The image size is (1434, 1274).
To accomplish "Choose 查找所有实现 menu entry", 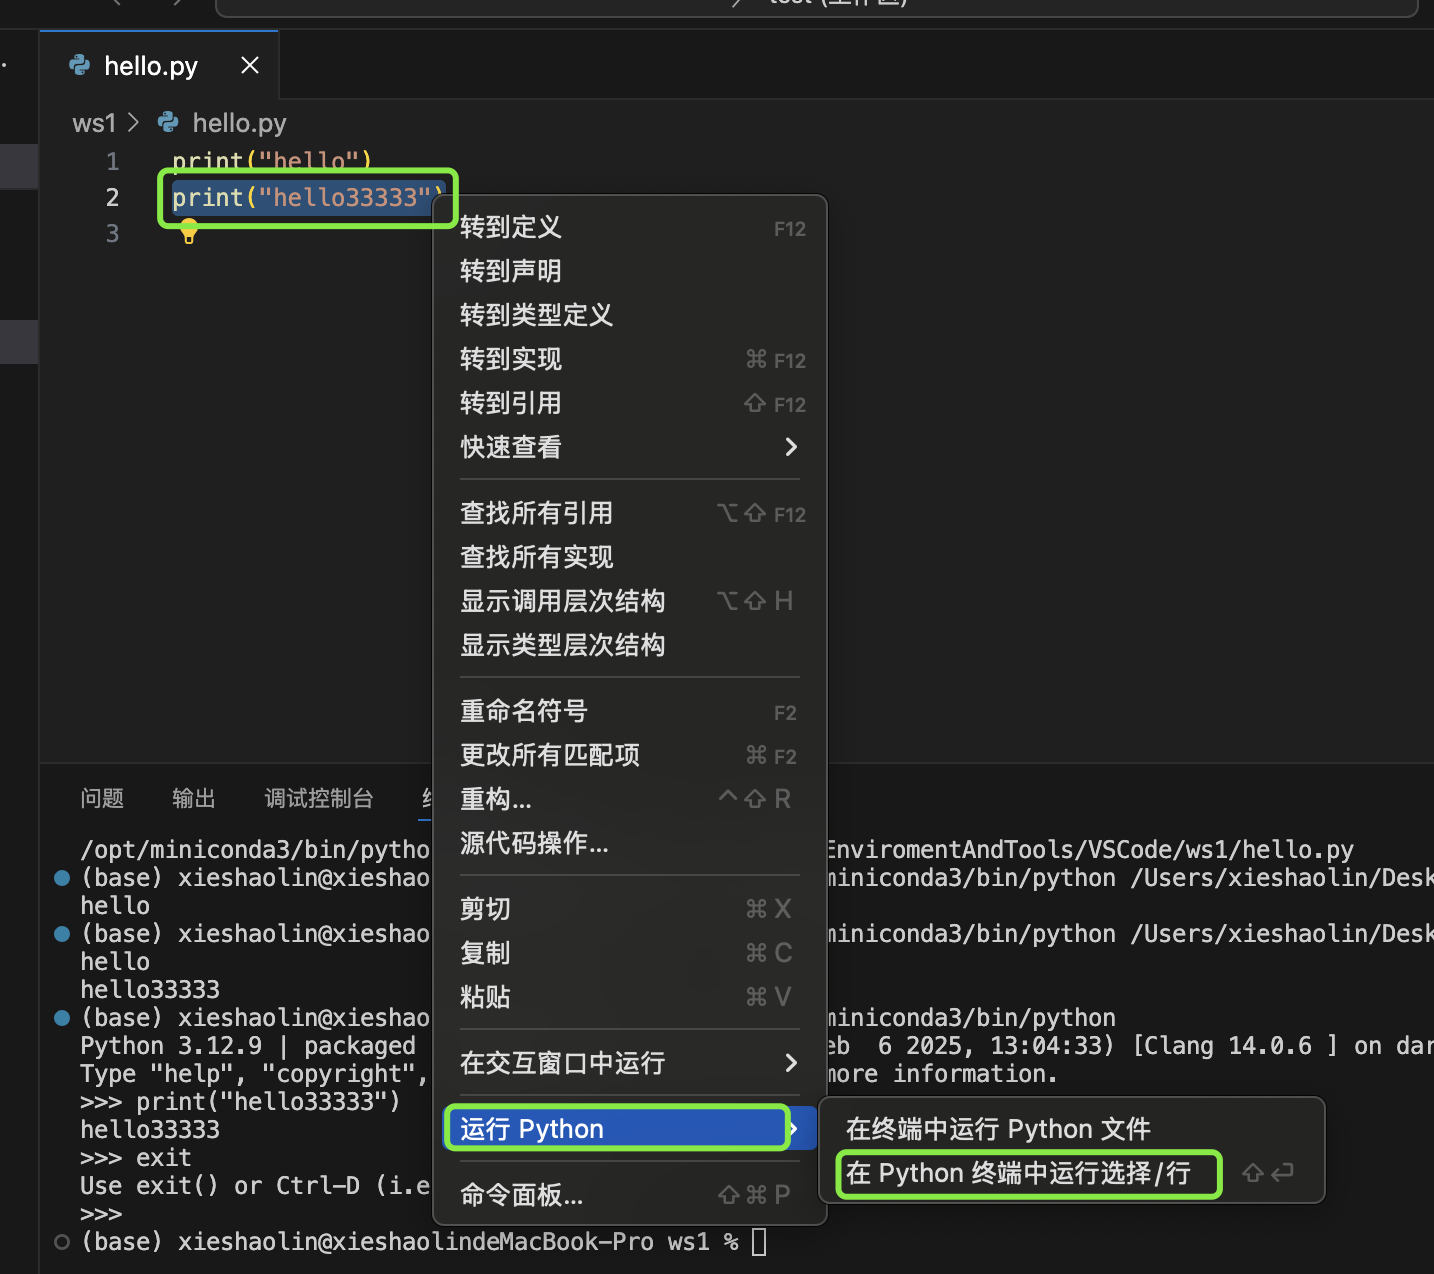I will (632, 557).
